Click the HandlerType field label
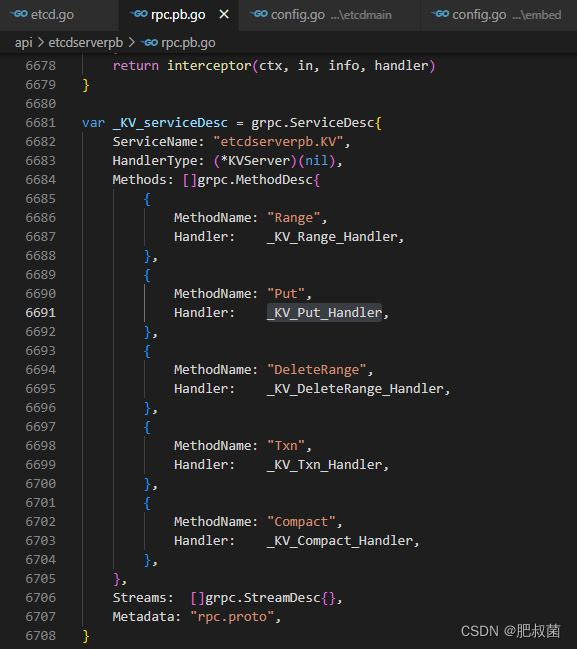The image size is (577, 649). pos(155,161)
